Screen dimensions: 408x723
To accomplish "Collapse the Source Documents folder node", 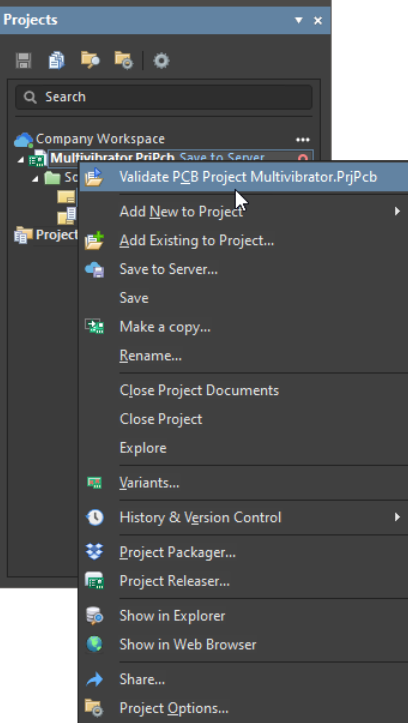I will click(x=35, y=178).
